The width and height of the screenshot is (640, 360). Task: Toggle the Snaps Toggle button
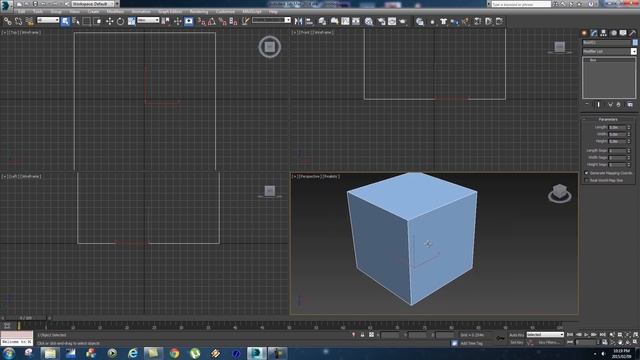(201, 21)
